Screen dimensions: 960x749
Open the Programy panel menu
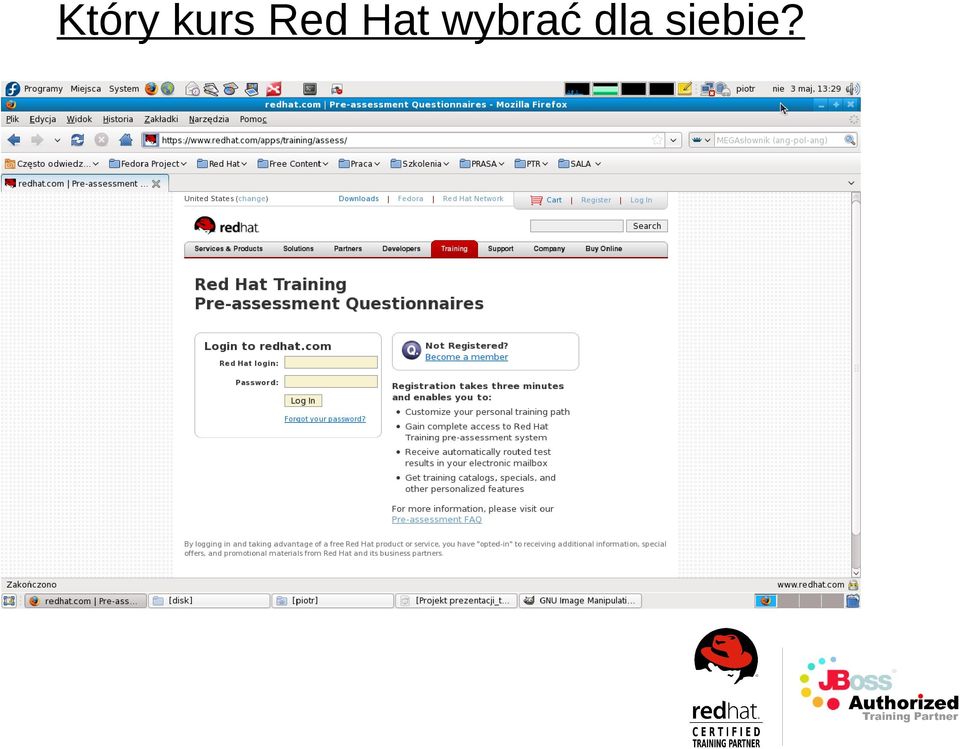pos(43,89)
